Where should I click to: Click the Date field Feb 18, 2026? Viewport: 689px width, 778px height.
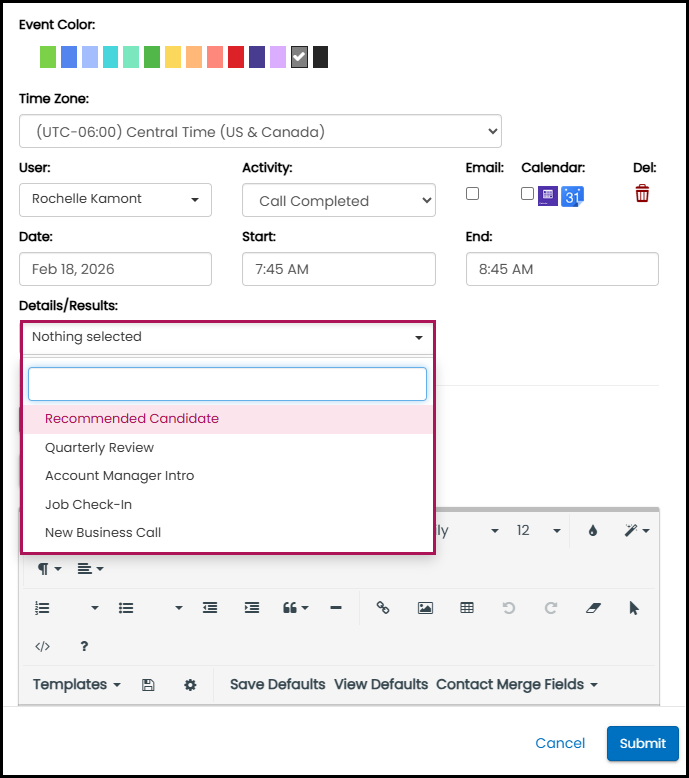pyautogui.click(x=115, y=269)
